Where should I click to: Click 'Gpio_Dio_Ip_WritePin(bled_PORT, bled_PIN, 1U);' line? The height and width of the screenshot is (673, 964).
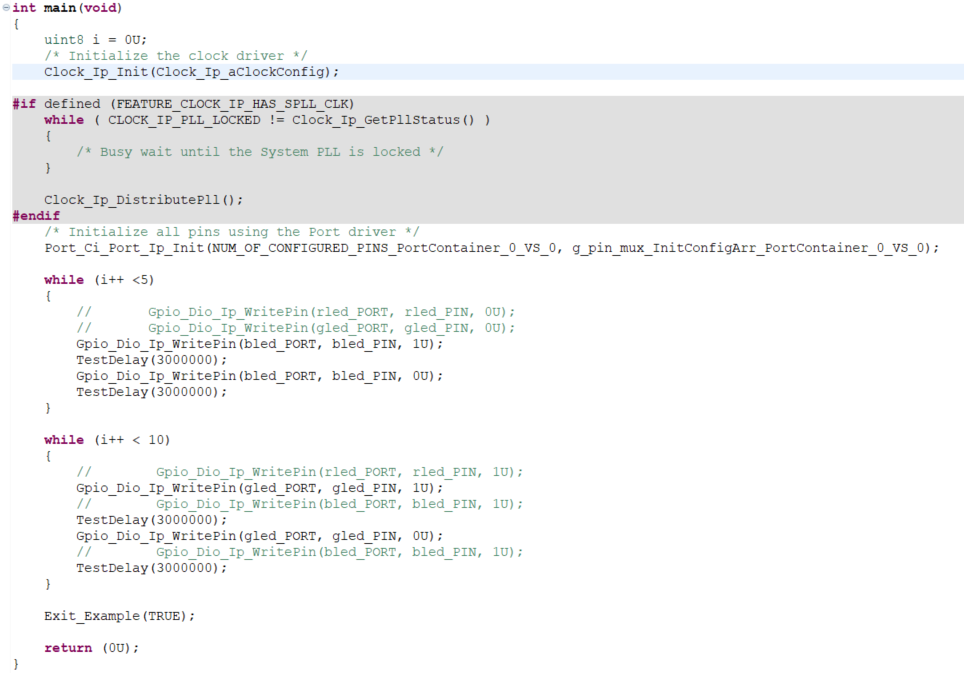click(x=259, y=344)
